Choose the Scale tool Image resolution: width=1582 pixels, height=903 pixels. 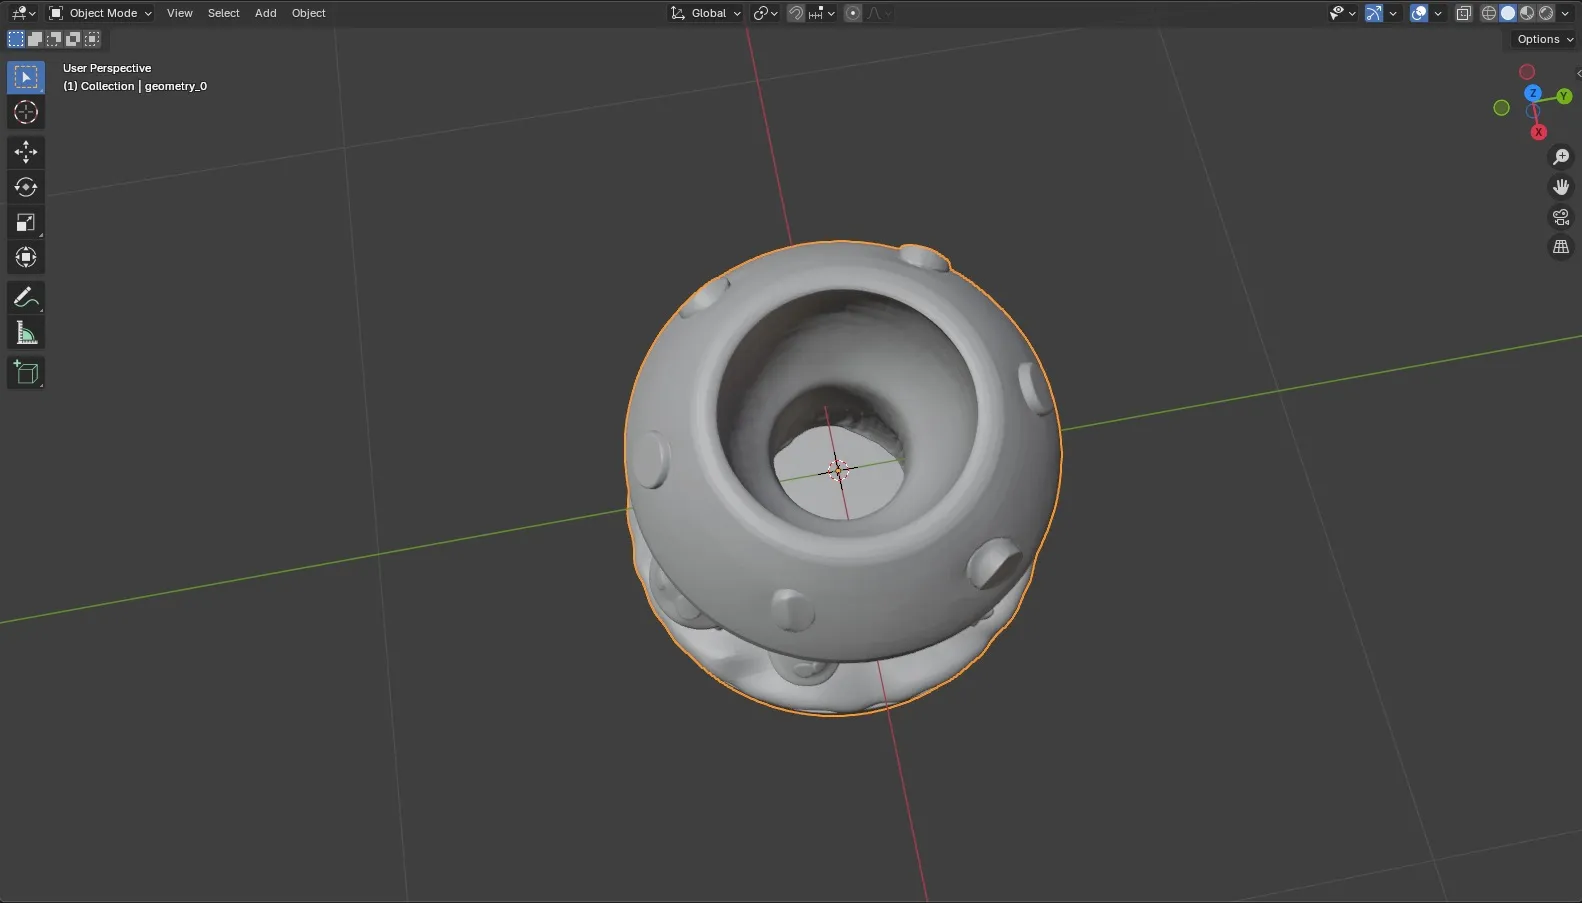[x=26, y=222]
